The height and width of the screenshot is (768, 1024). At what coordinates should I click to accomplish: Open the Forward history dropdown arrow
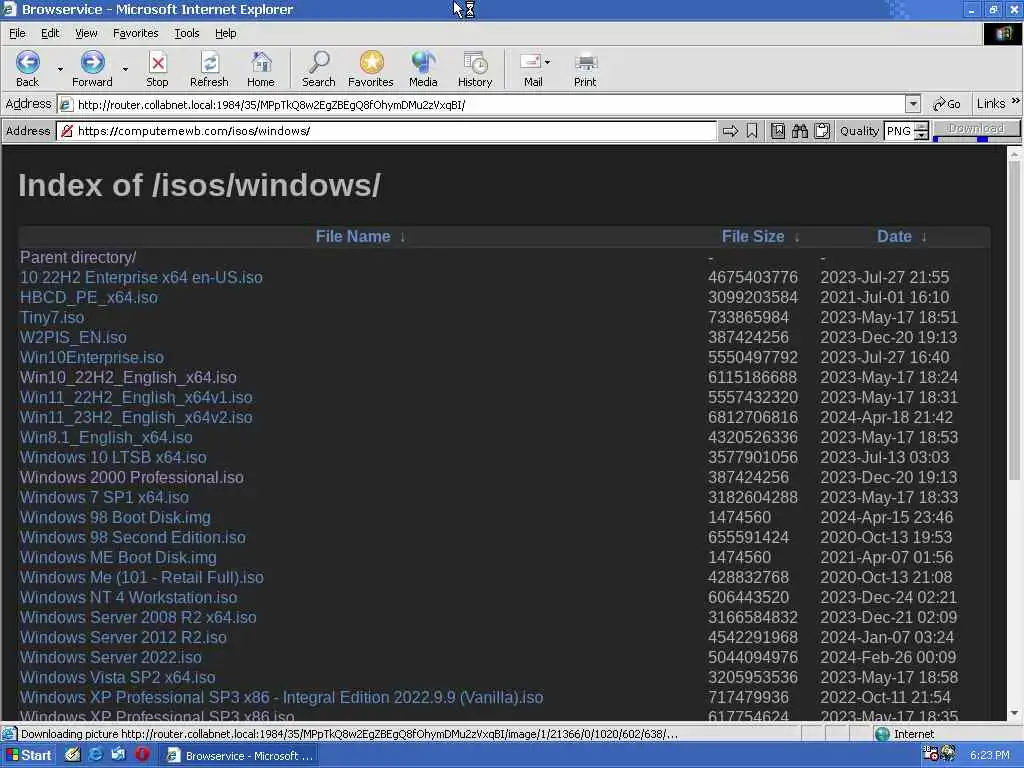coord(125,69)
